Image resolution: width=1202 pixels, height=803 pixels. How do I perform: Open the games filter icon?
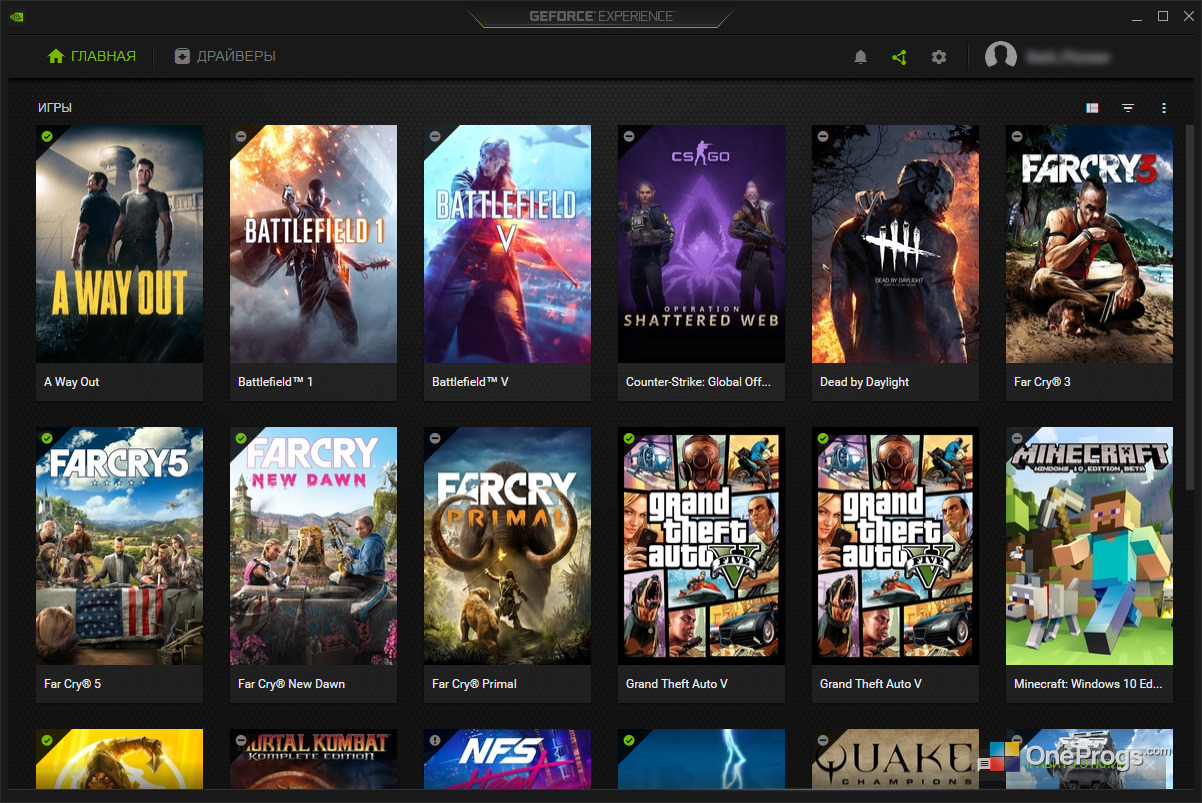point(1128,108)
